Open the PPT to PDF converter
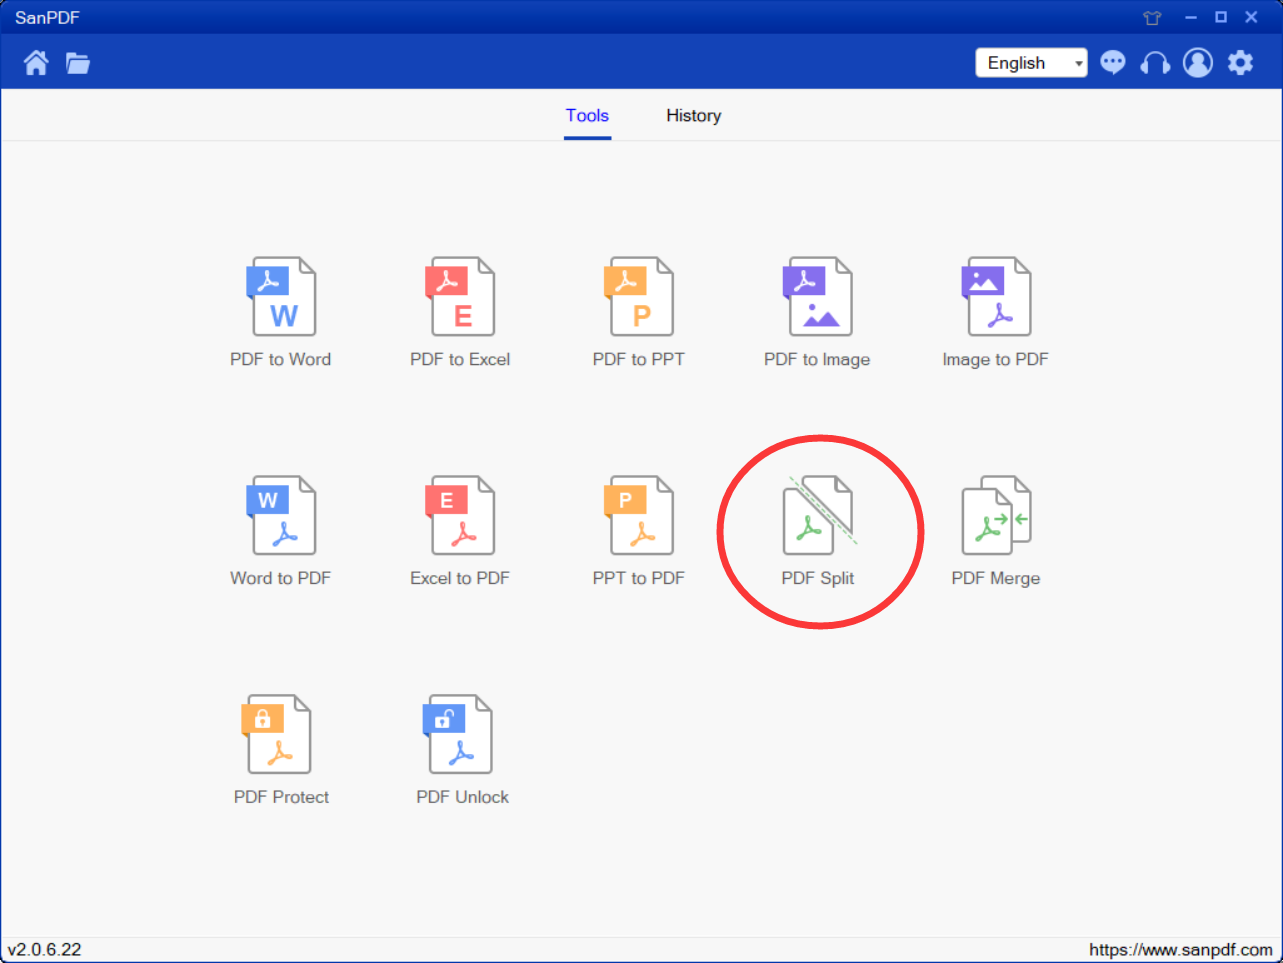1283x963 pixels. tap(639, 528)
